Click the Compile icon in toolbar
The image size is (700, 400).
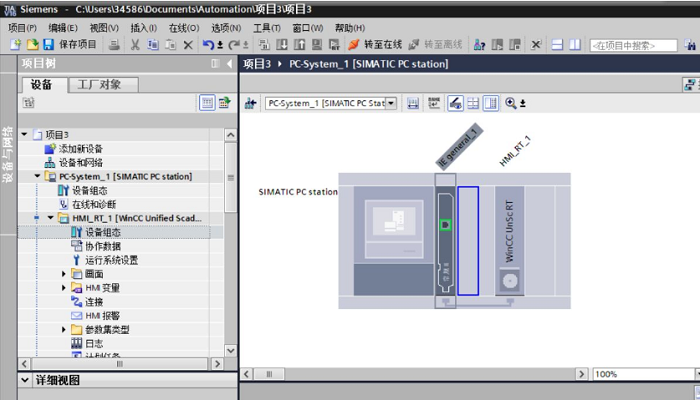264,45
